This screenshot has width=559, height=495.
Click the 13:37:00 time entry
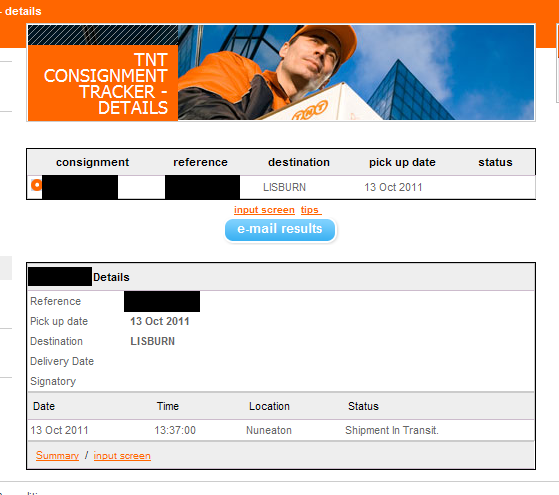point(175,430)
